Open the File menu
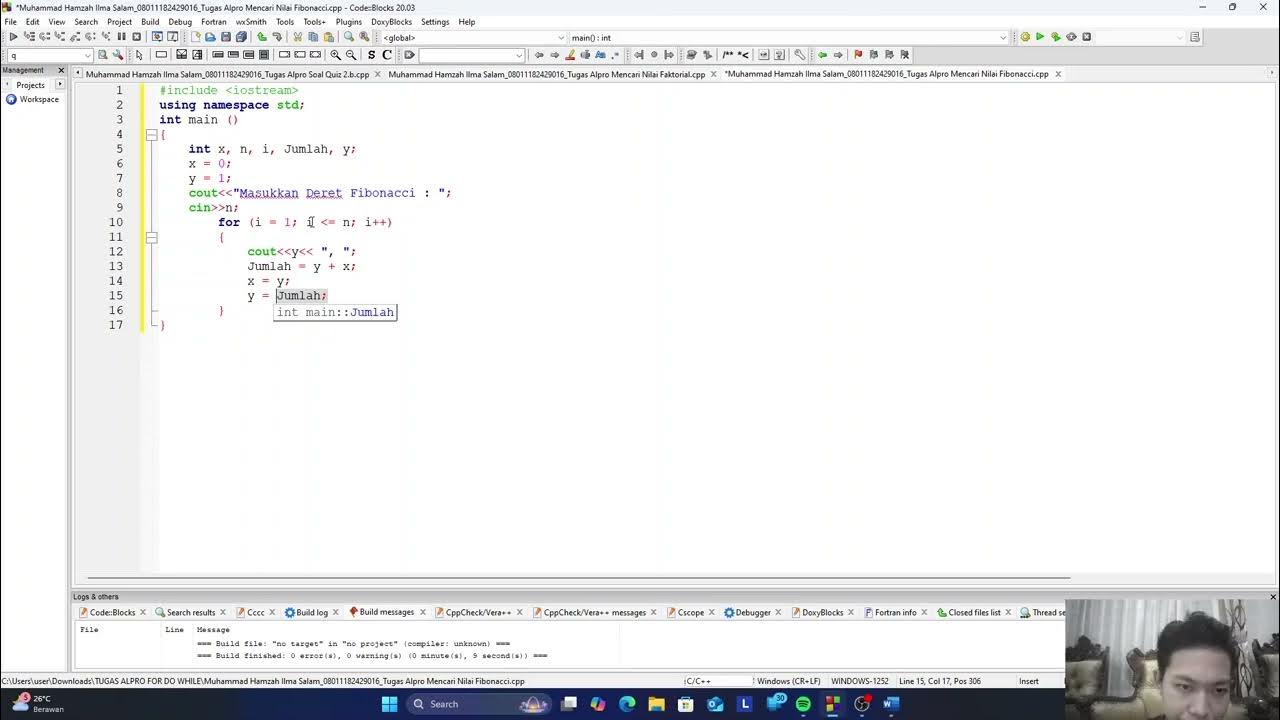Image resolution: width=1280 pixels, height=720 pixels. (x=10, y=21)
